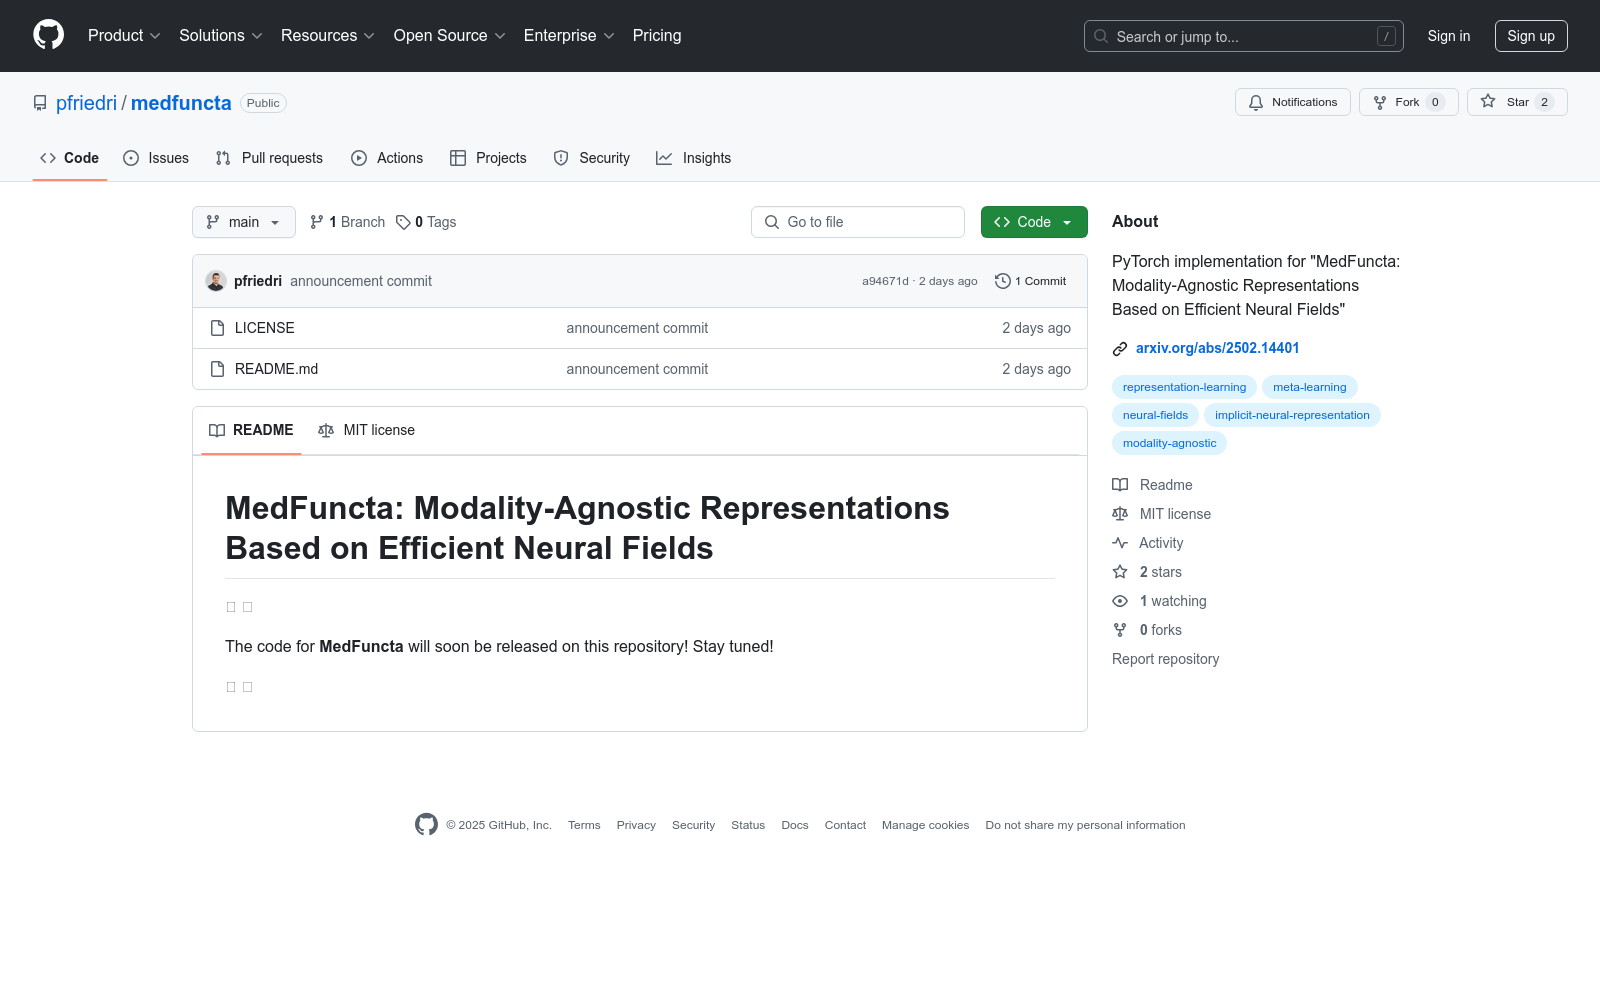Viewport: 1600px width, 1000px height.
Task: Click the meta-learning topic tag
Action: tap(1310, 387)
